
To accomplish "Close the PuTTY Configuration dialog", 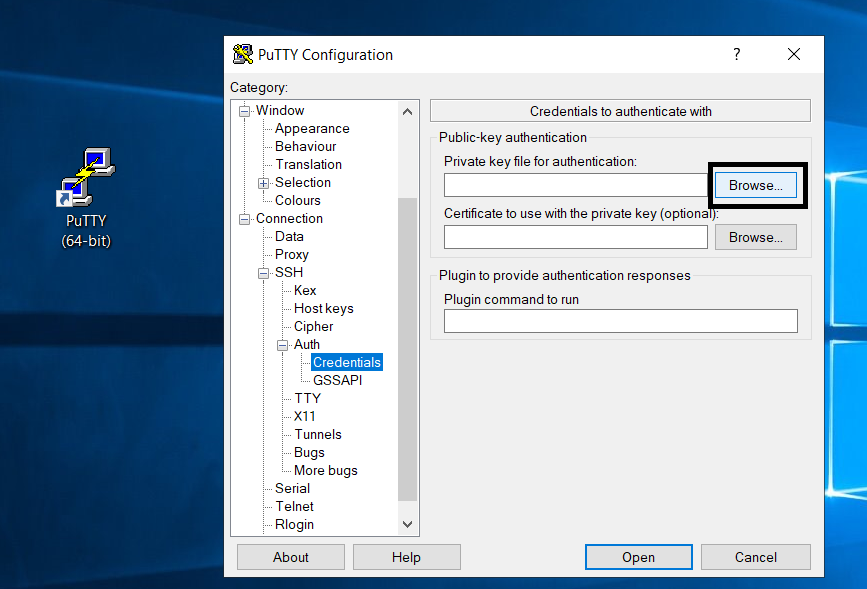I will click(x=794, y=54).
